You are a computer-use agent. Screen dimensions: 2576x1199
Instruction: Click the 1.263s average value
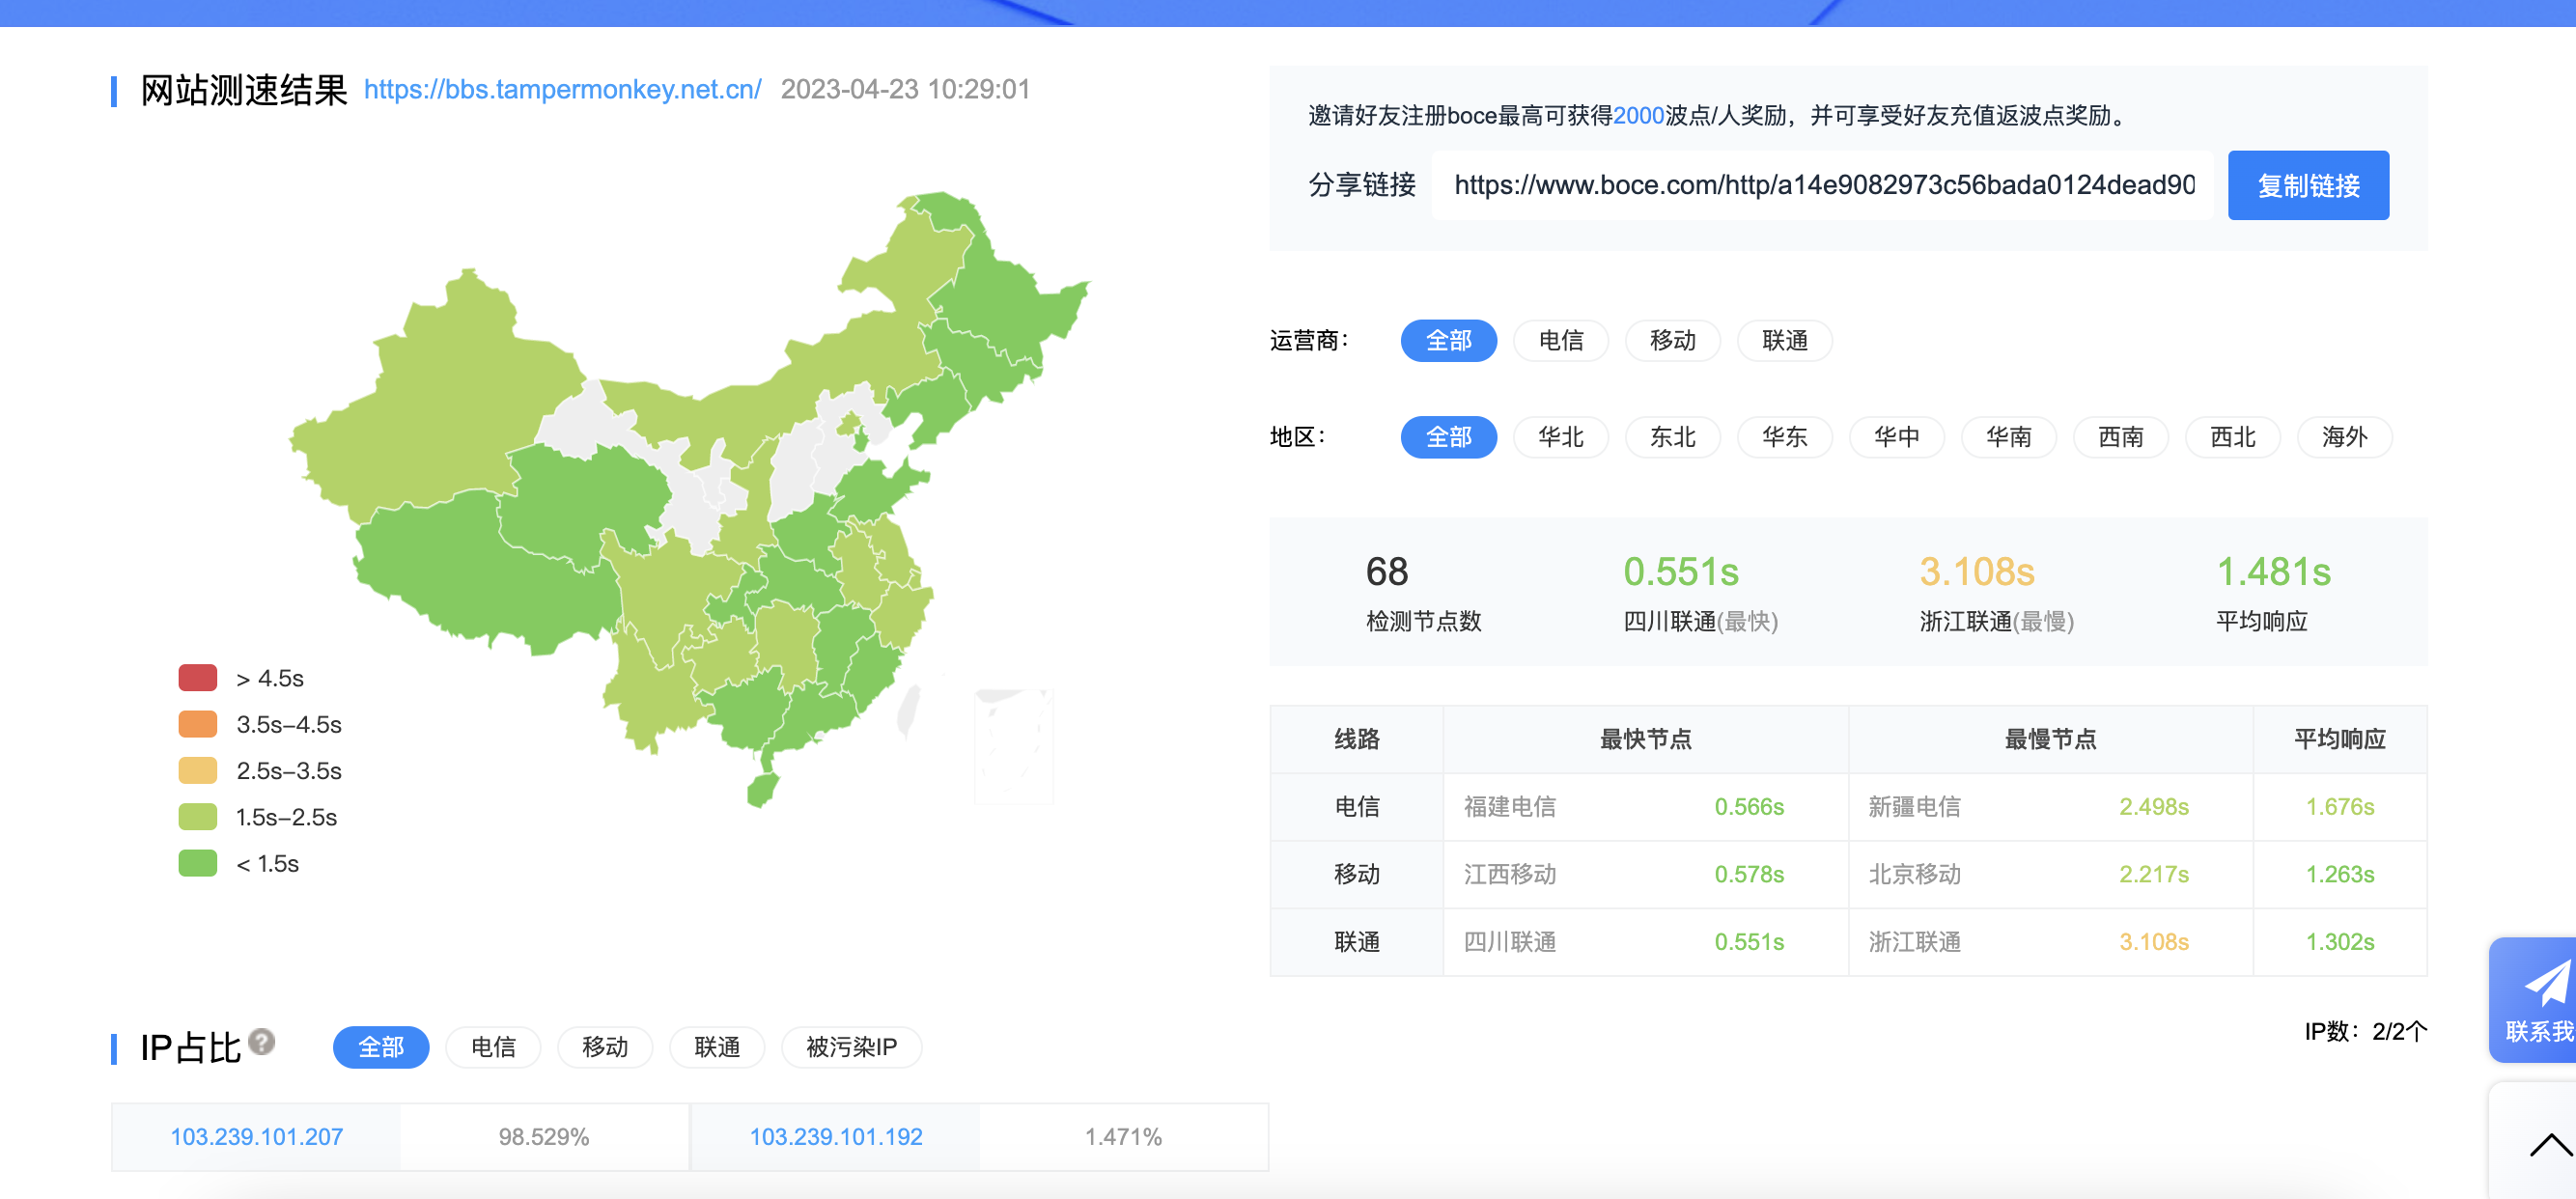2339,874
